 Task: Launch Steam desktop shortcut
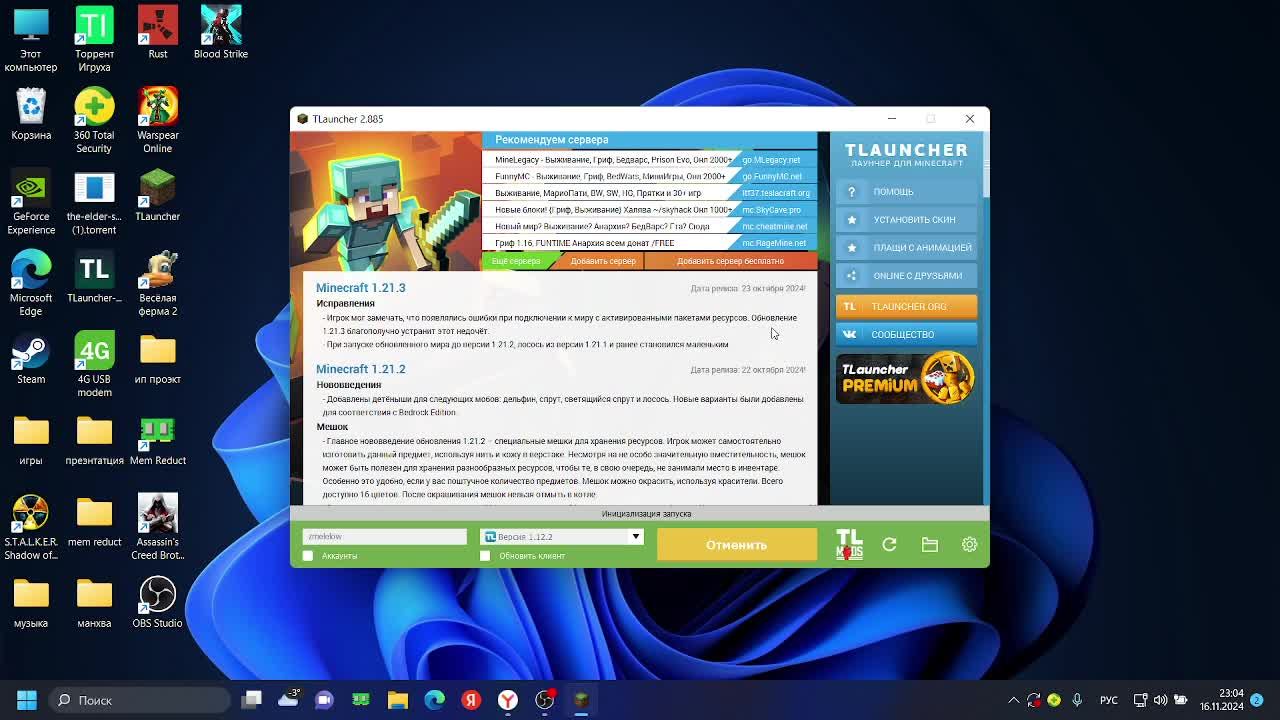(x=31, y=358)
